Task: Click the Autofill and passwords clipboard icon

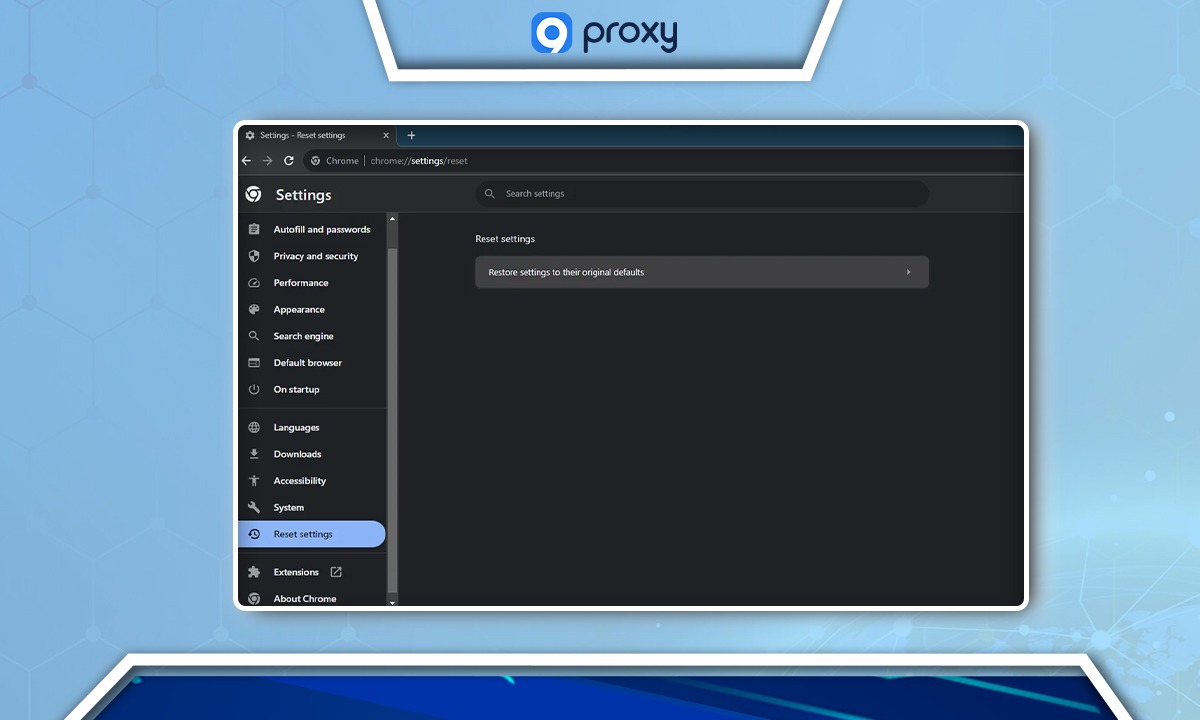Action: click(x=254, y=229)
